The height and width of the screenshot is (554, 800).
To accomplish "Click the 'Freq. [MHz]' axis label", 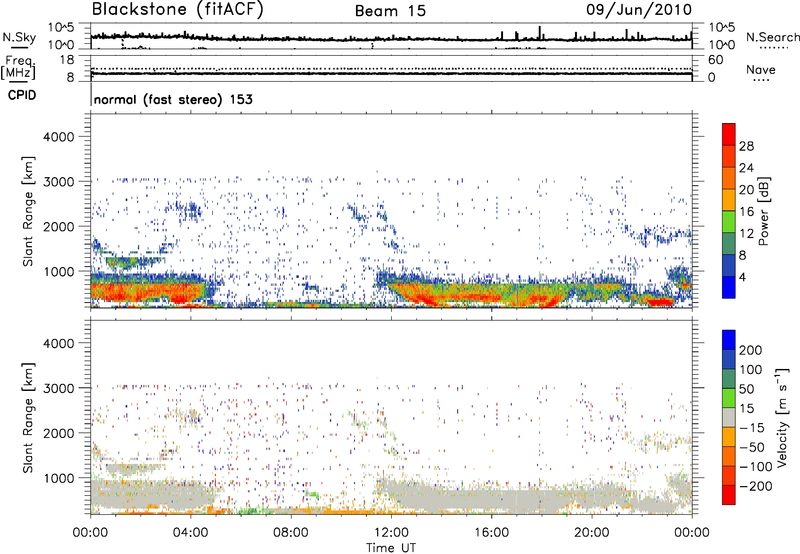I will (x=18, y=68).
